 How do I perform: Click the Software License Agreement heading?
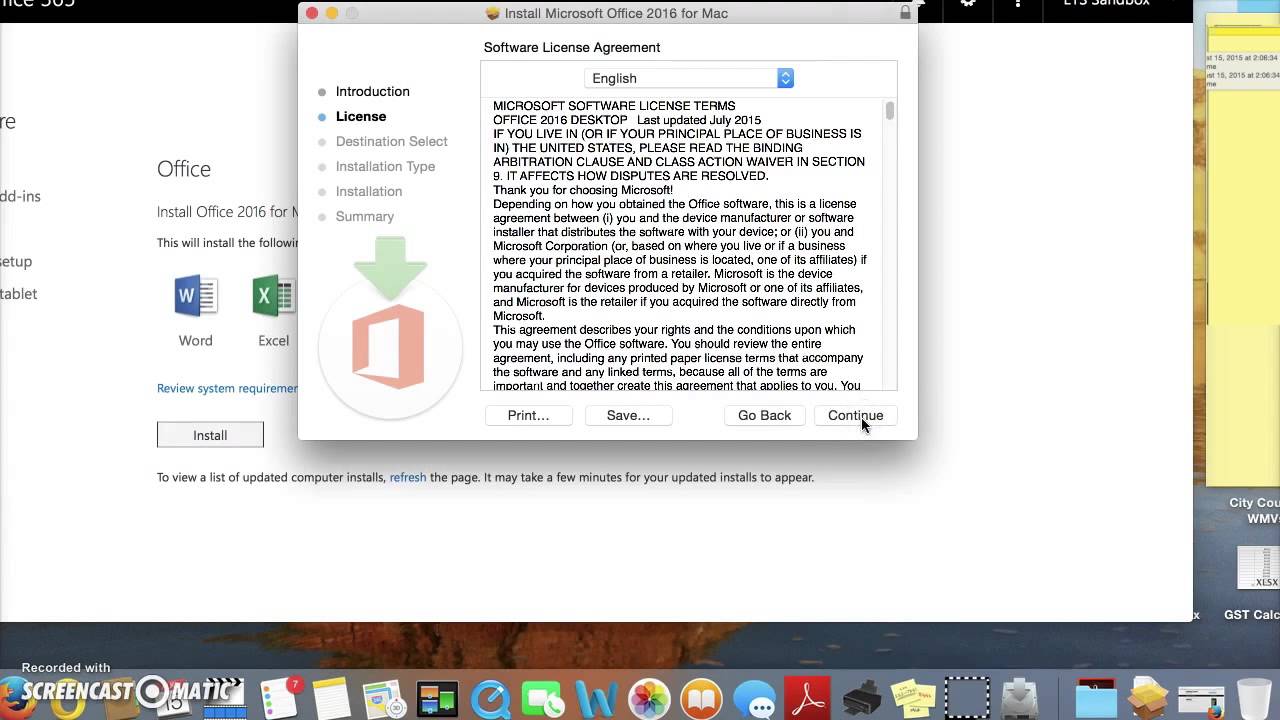(x=572, y=47)
